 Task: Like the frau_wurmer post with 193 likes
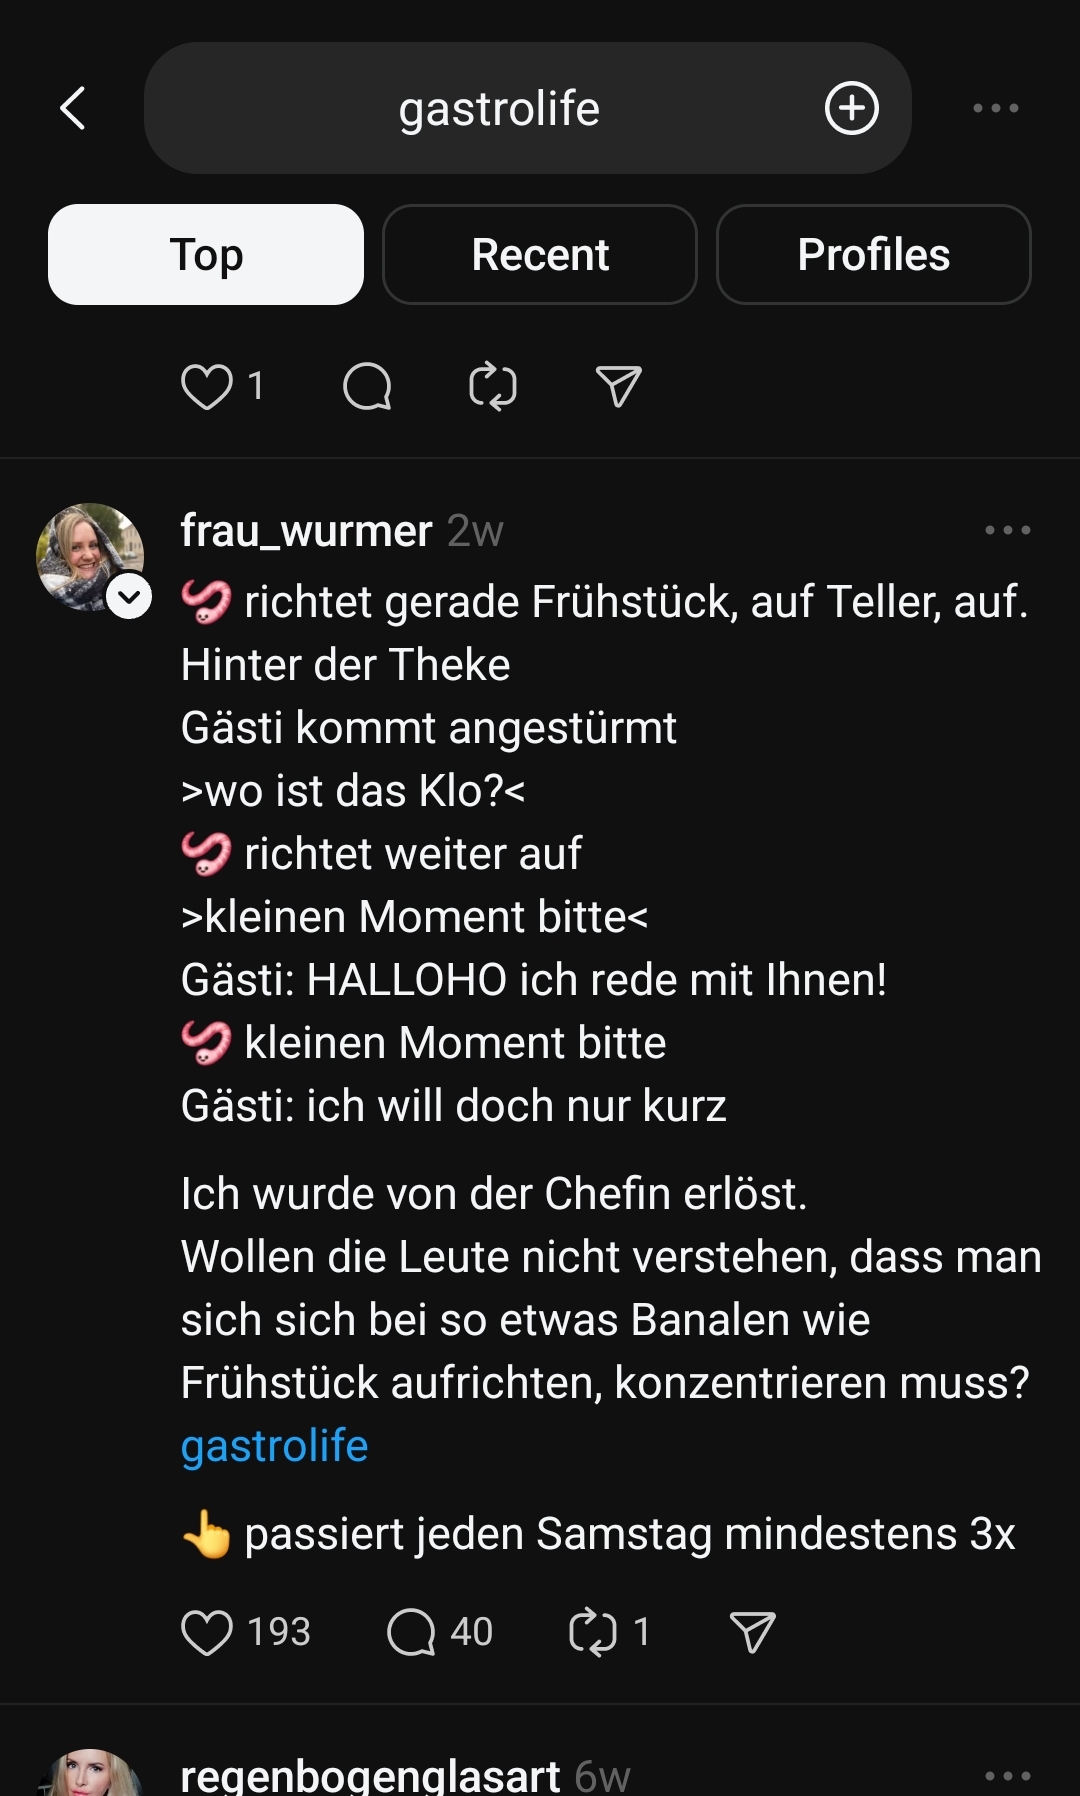pyautogui.click(x=207, y=1632)
